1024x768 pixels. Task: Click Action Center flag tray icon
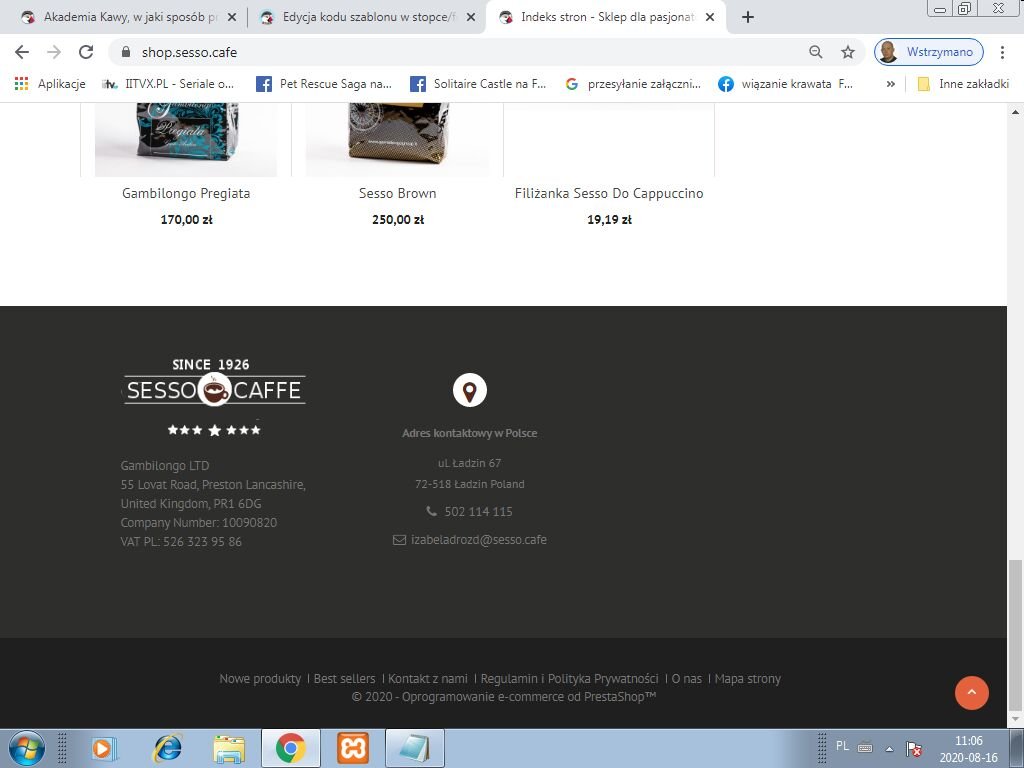click(914, 748)
